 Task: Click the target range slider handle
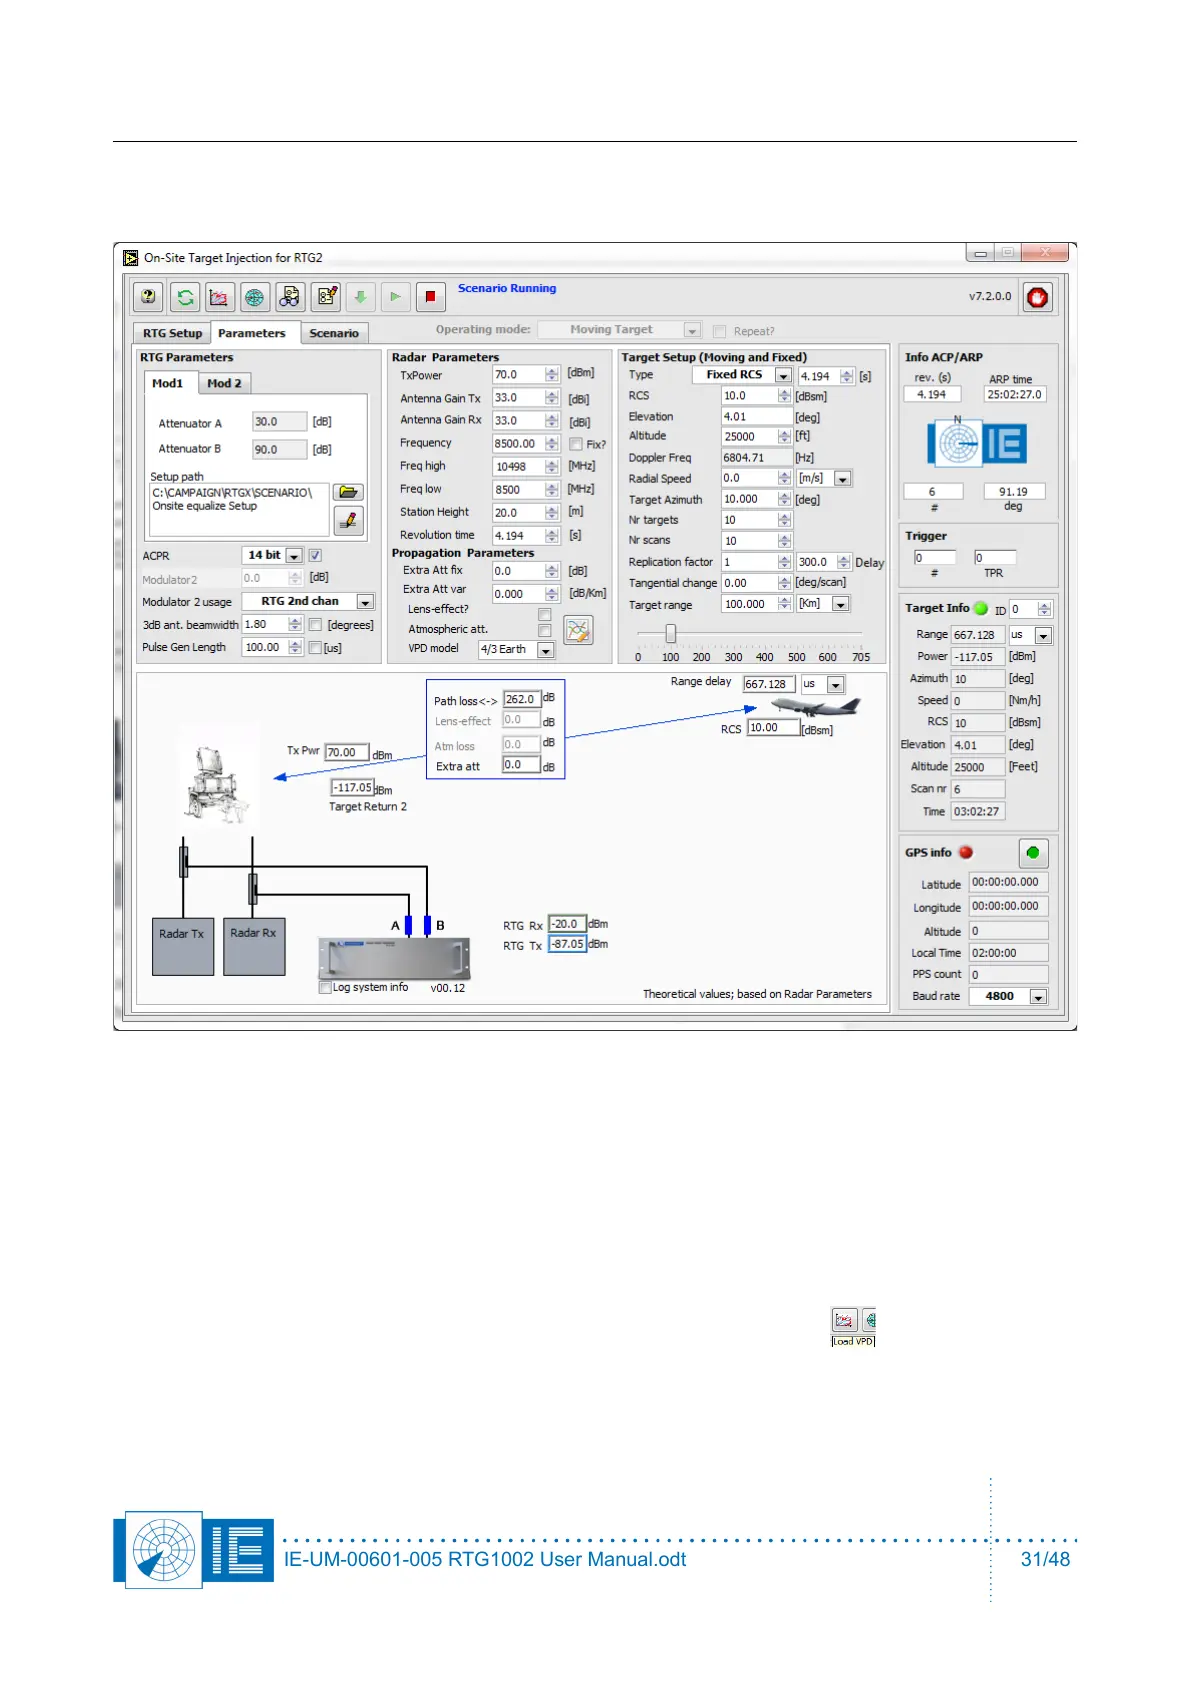pos(671,633)
